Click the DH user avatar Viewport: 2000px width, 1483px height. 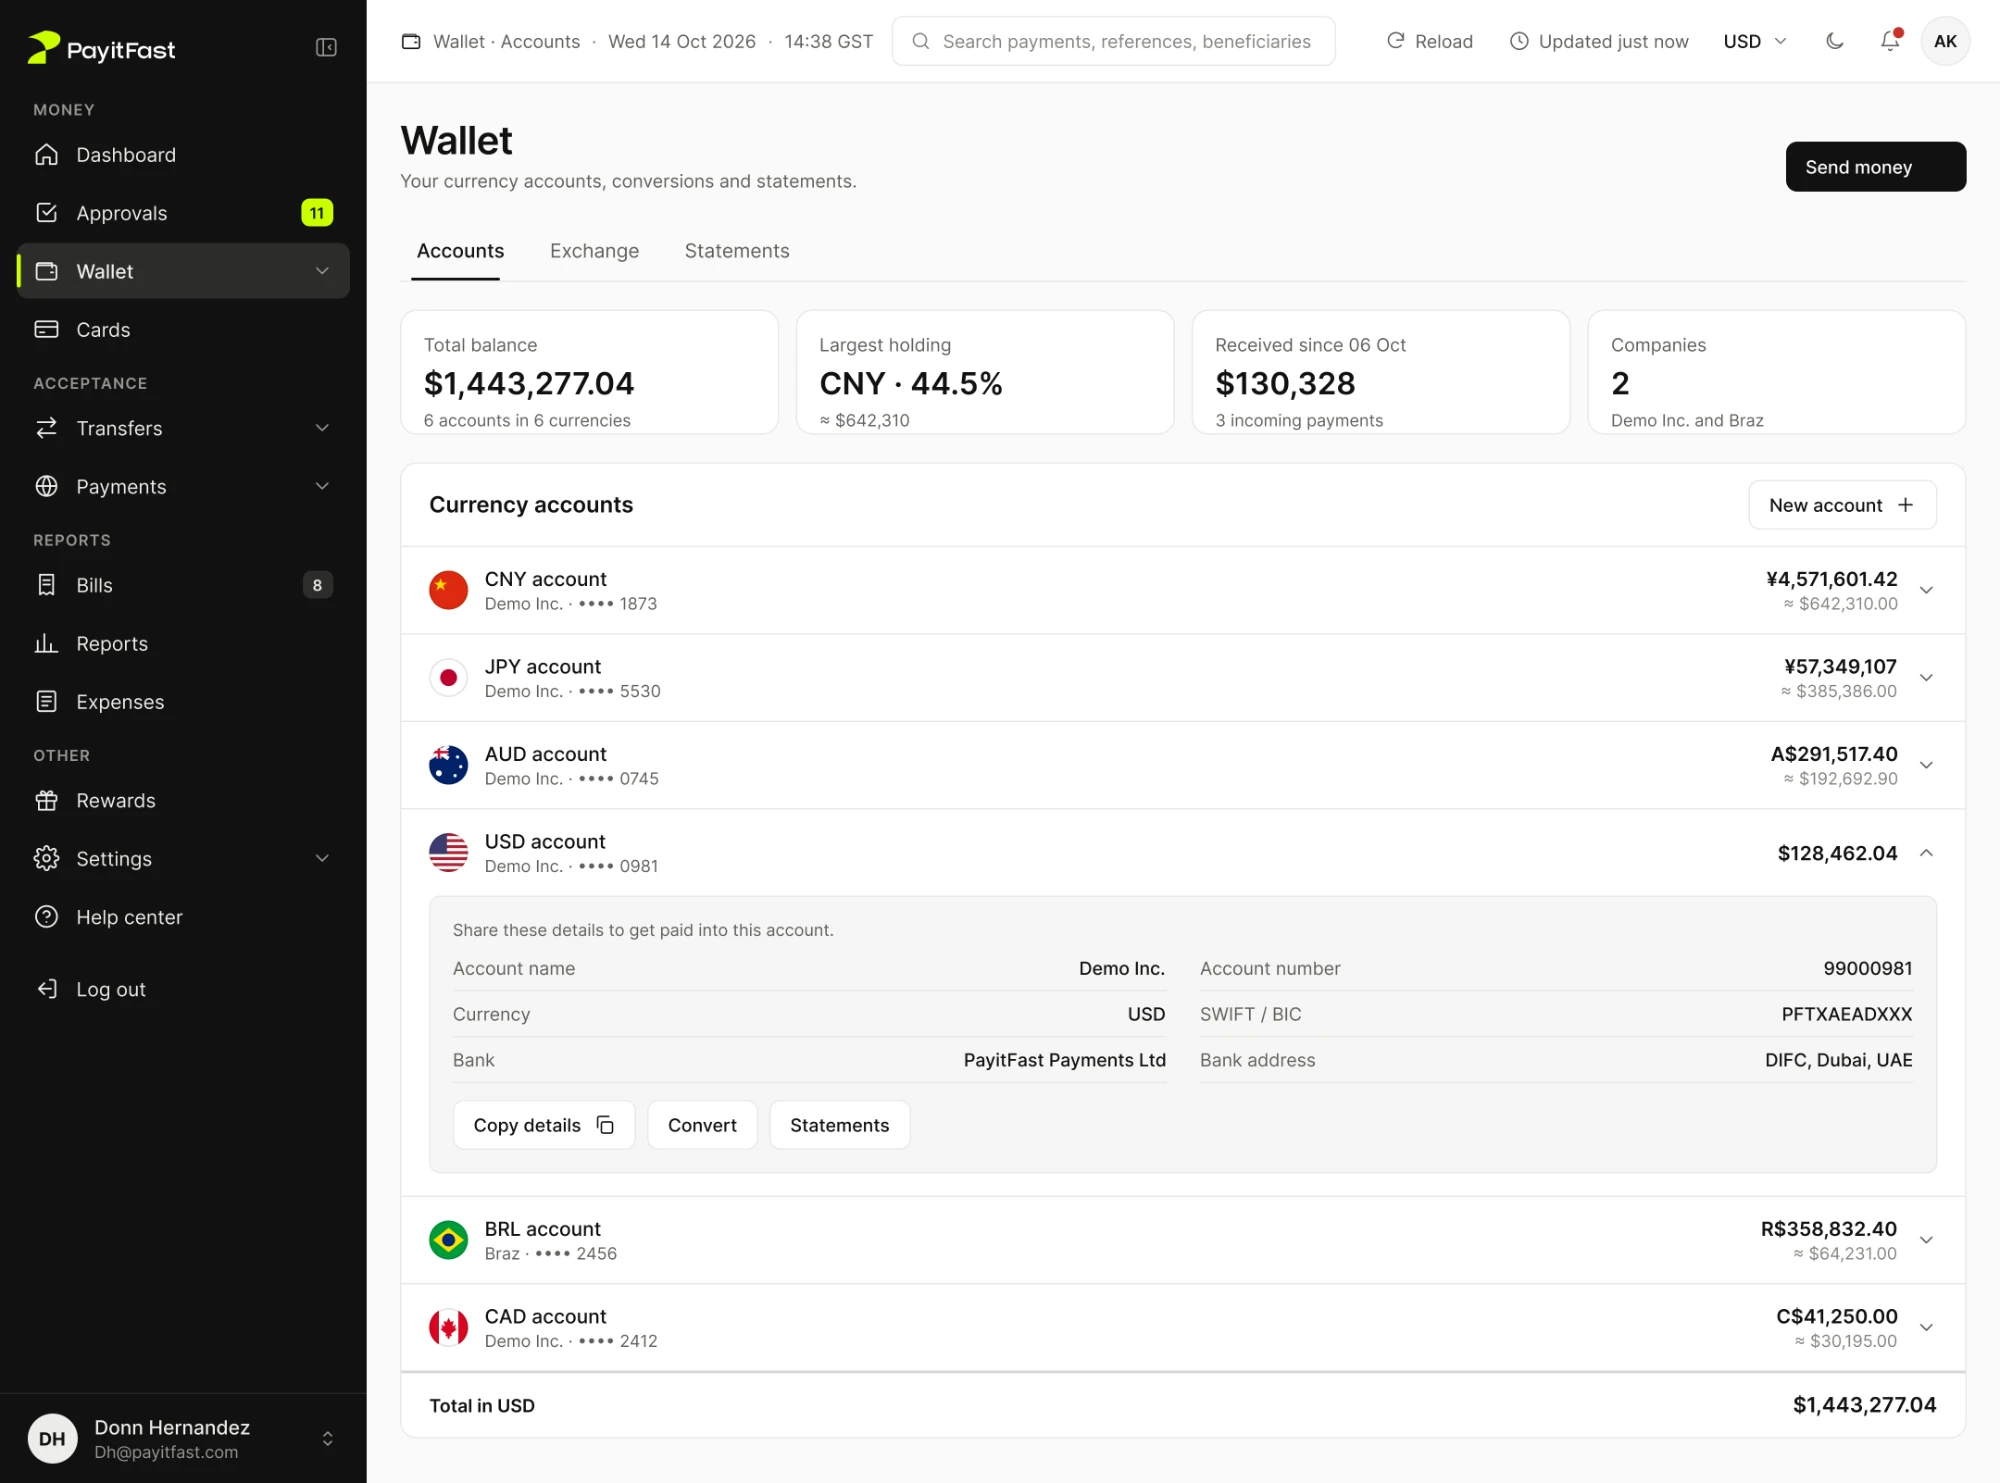coord(52,1438)
